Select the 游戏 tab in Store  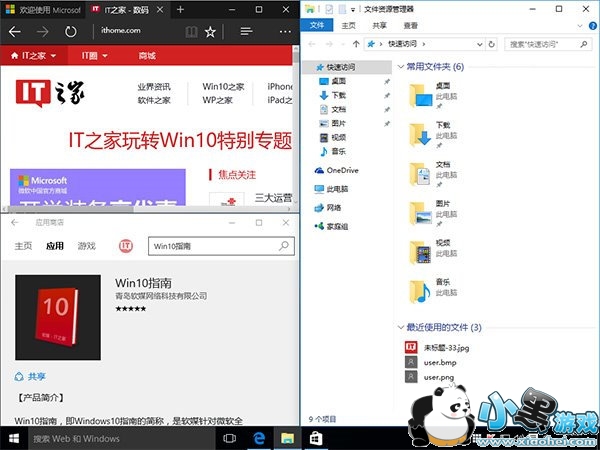point(87,246)
